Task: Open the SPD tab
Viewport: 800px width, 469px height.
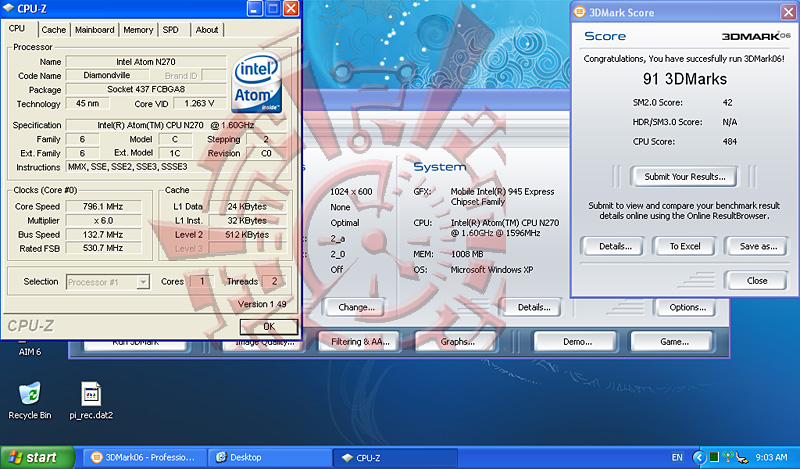Action: click(171, 30)
